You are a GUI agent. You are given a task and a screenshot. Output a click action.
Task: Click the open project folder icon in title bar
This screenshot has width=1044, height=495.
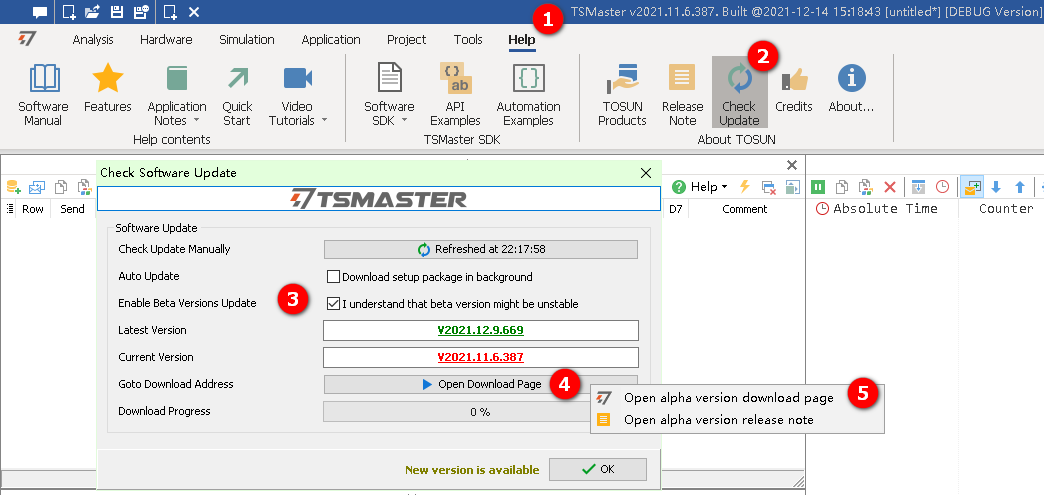point(93,11)
